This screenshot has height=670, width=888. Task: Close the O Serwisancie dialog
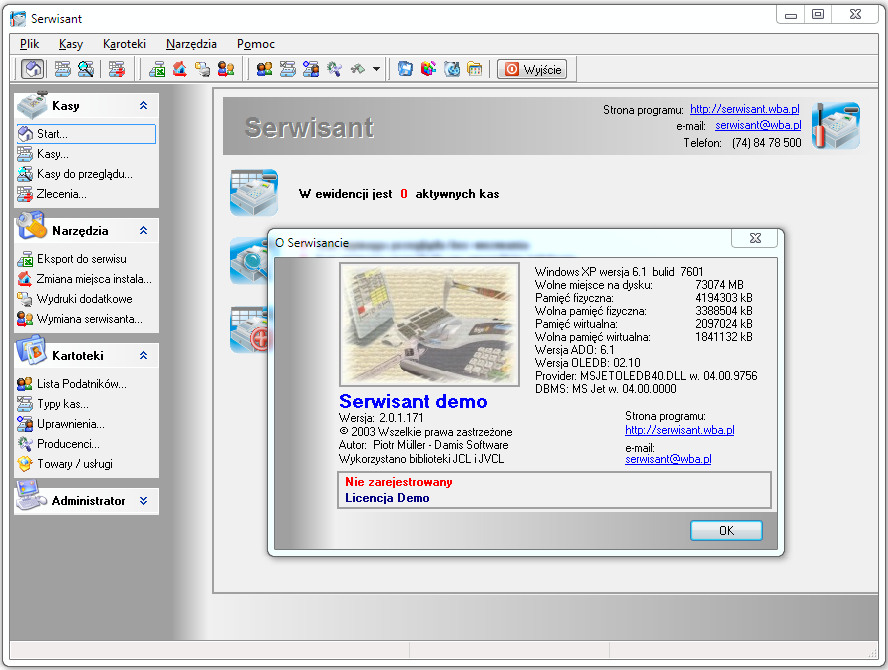pos(755,238)
